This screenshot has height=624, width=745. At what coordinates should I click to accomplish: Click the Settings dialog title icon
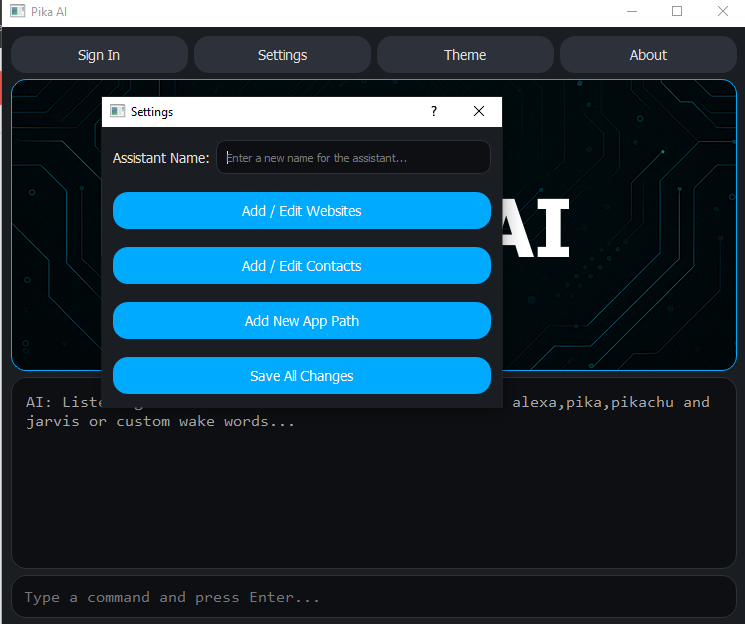coord(117,111)
